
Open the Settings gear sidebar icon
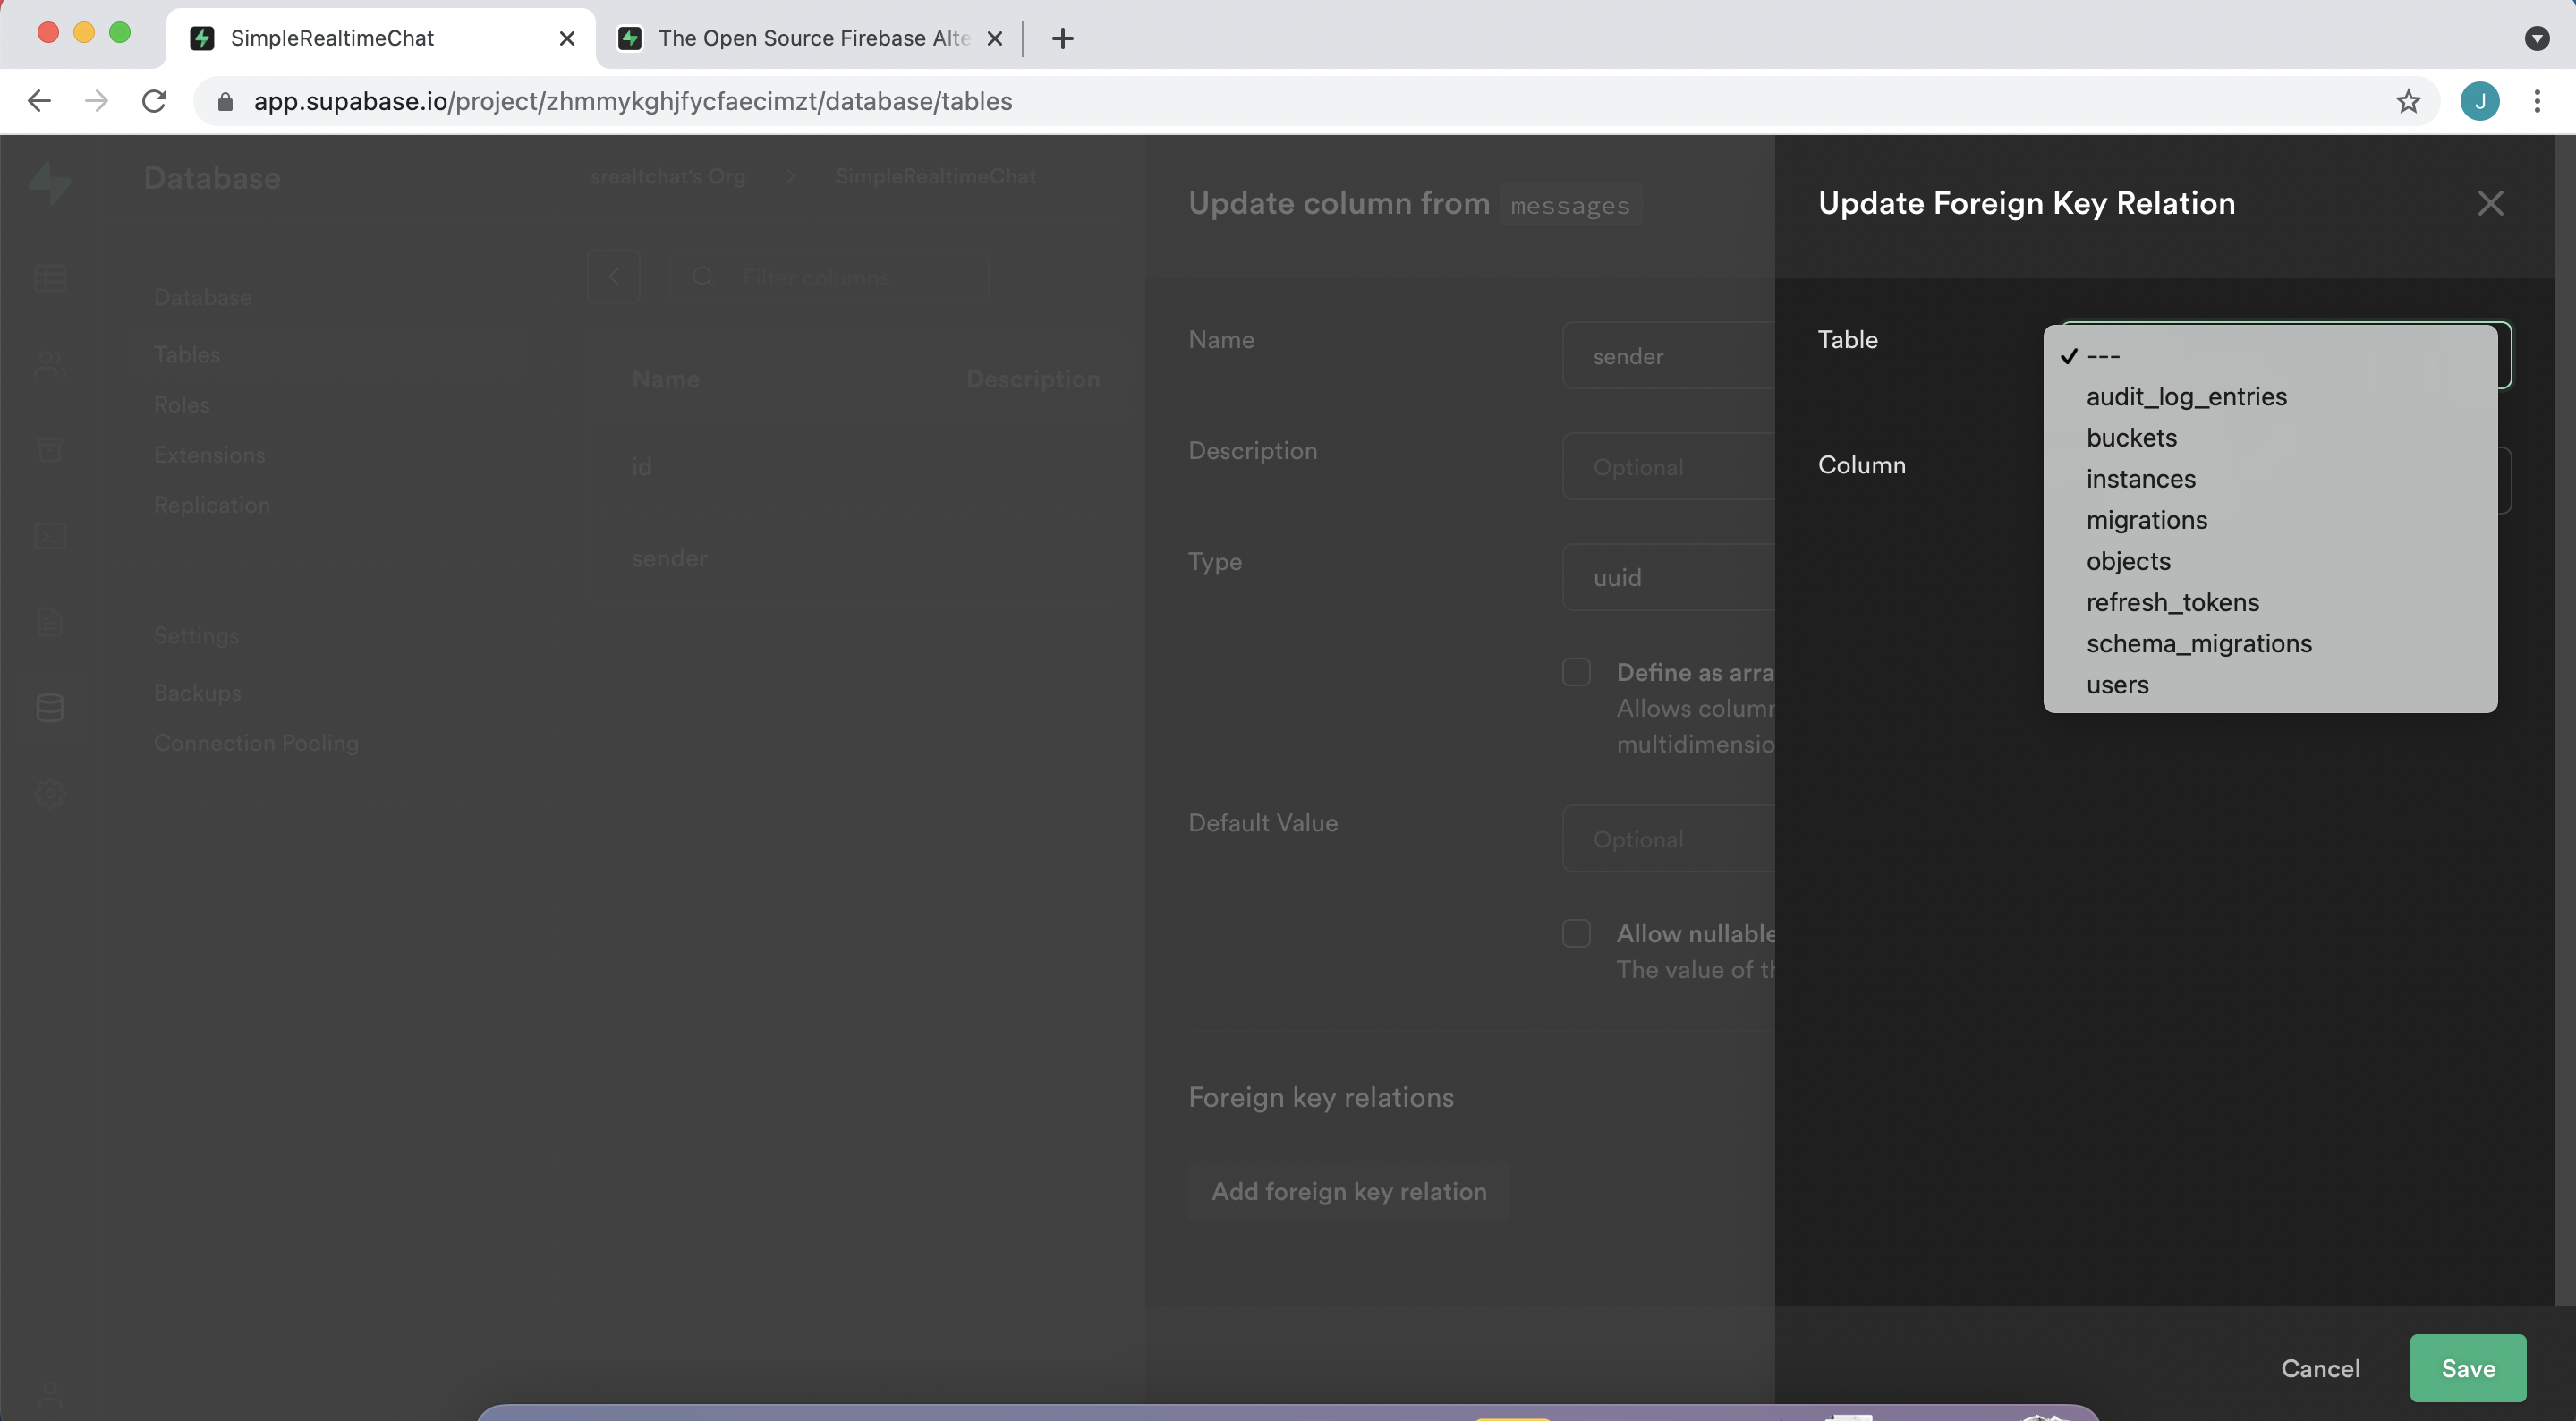point(50,794)
